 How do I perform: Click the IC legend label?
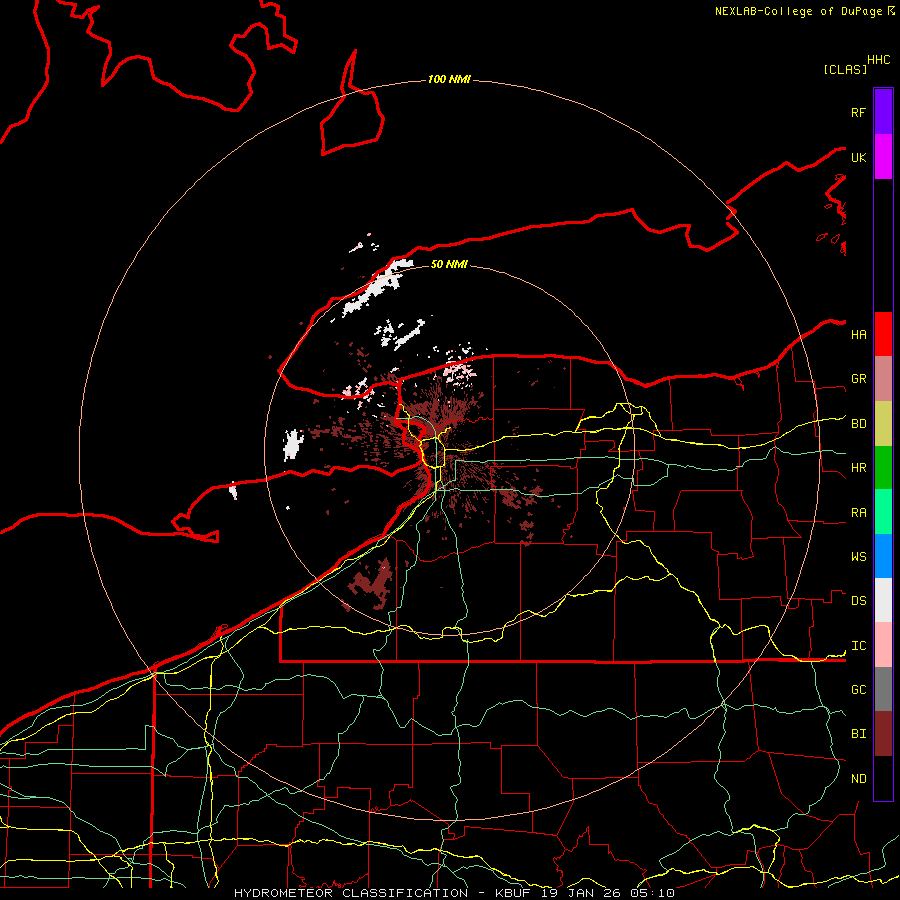pyautogui.click(x=858, y=646)
